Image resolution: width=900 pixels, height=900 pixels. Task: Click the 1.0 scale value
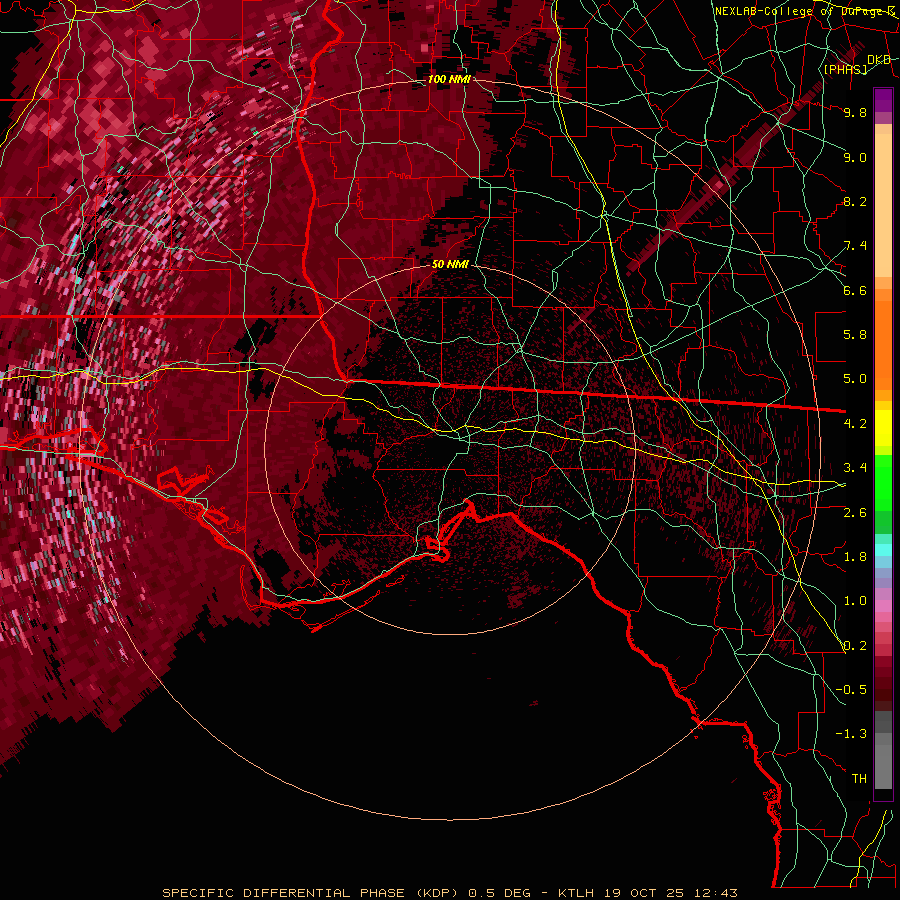tap(855, 601)
